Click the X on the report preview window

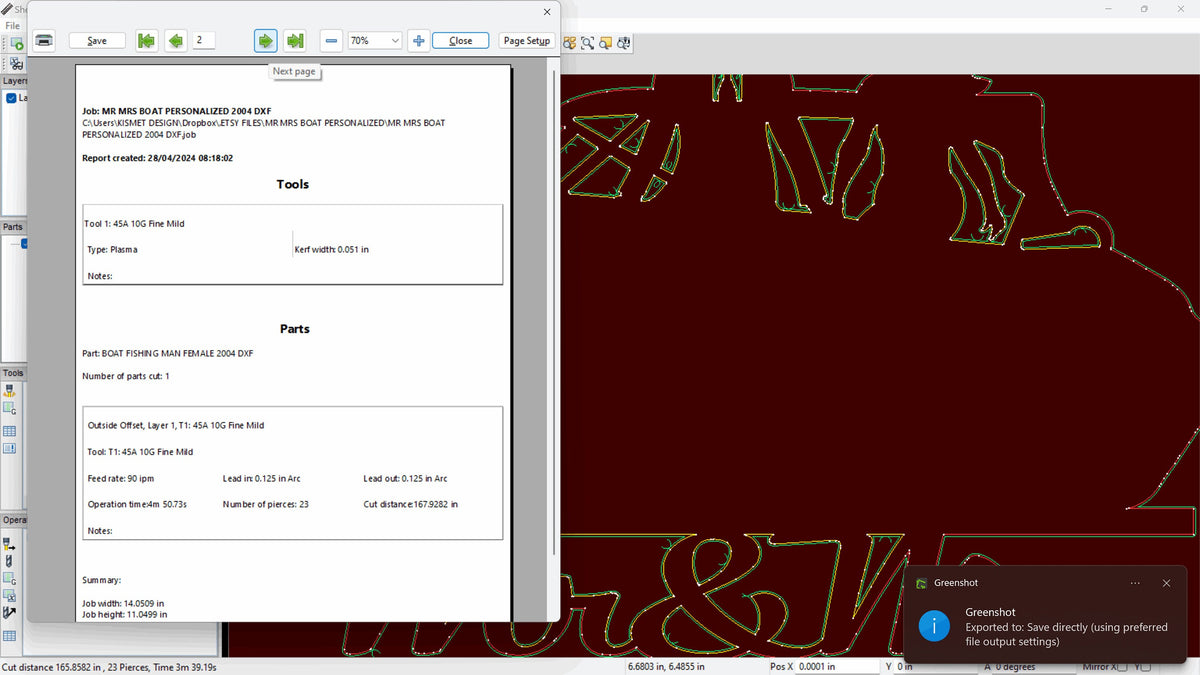(x=547, y=12)
